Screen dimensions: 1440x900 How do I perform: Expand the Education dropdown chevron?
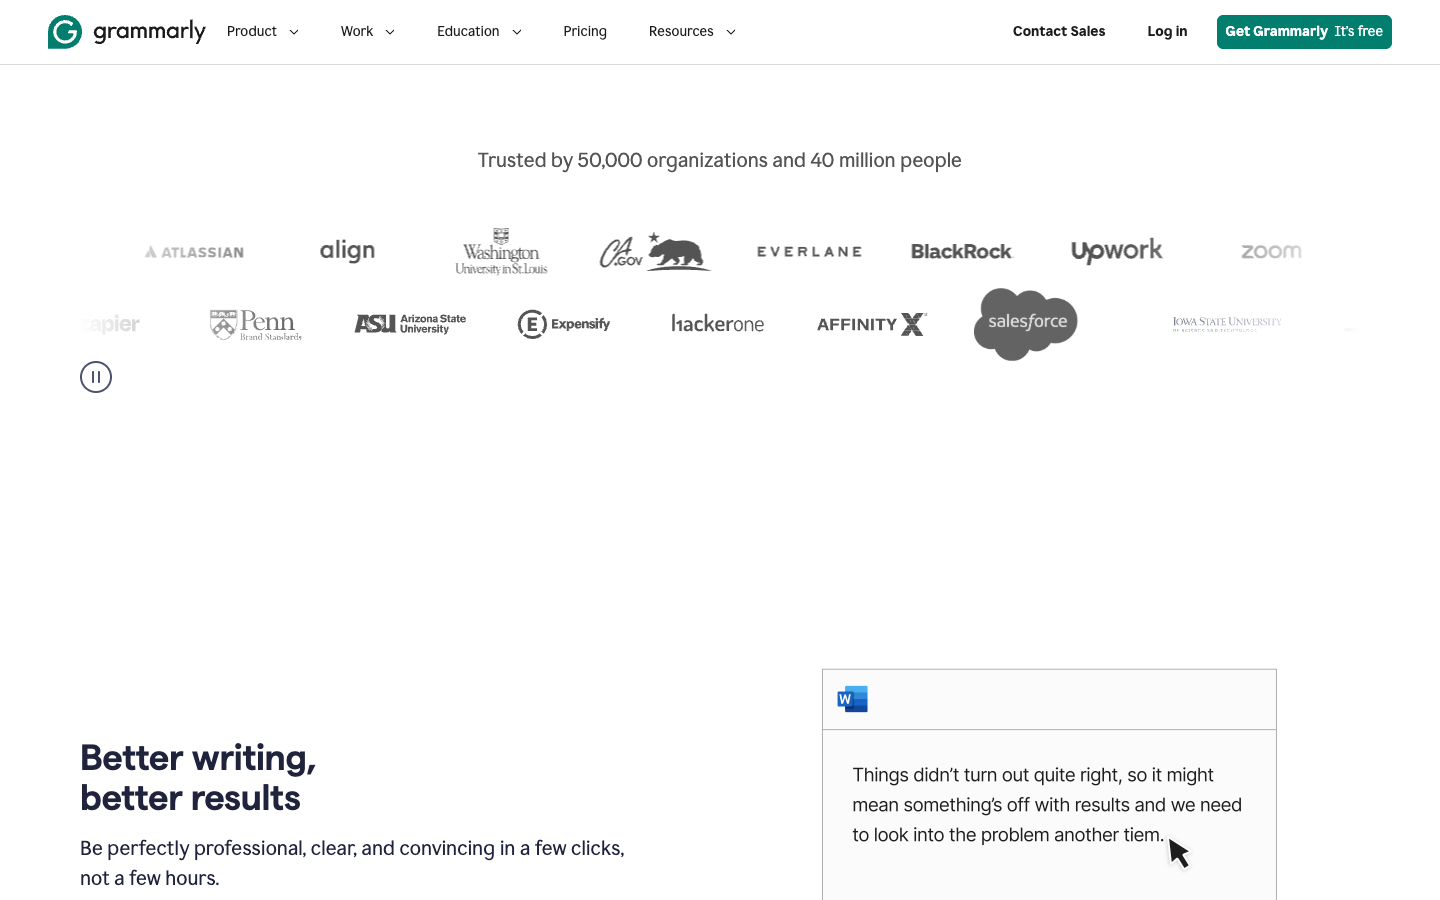(x=517, y=32)
